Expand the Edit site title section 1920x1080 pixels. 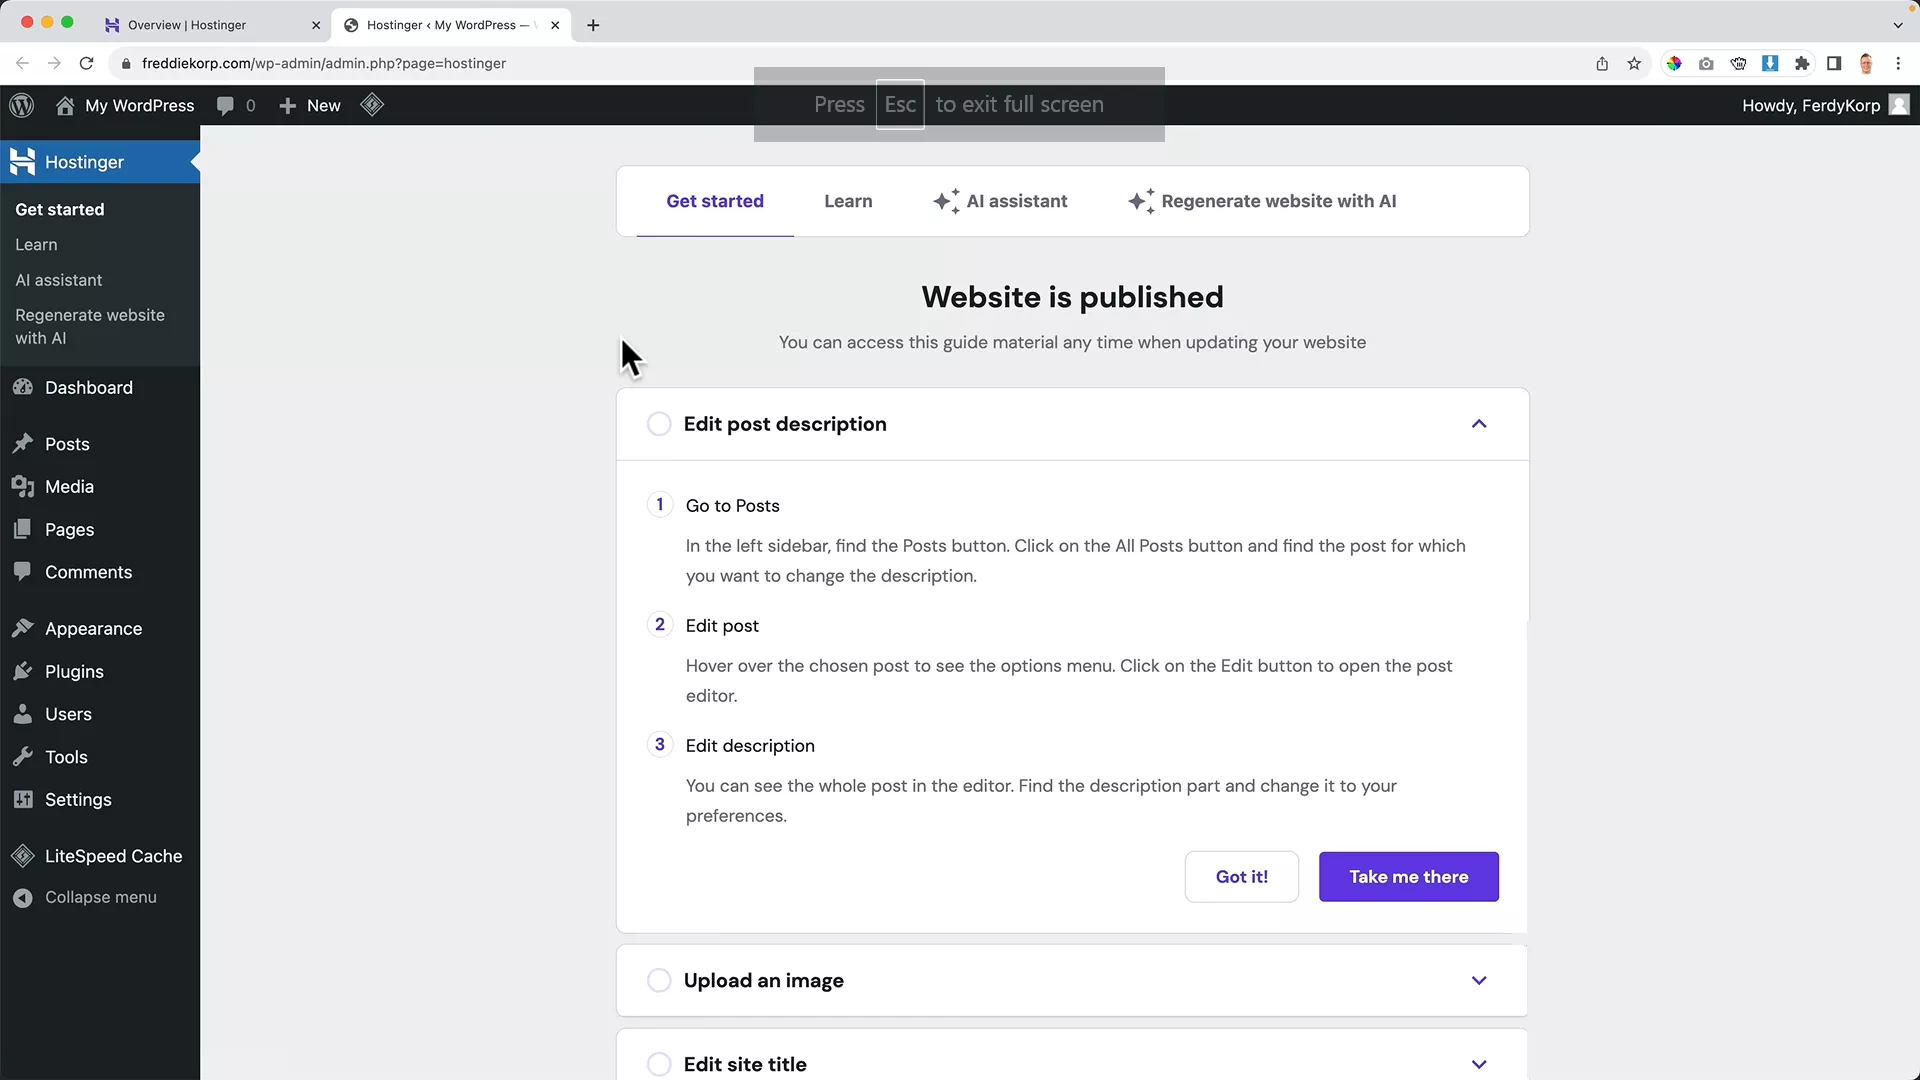1479,1064
